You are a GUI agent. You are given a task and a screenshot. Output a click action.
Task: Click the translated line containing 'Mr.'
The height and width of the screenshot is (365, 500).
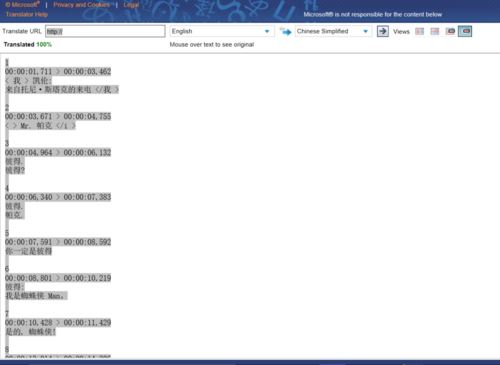(x=40, y=125)
